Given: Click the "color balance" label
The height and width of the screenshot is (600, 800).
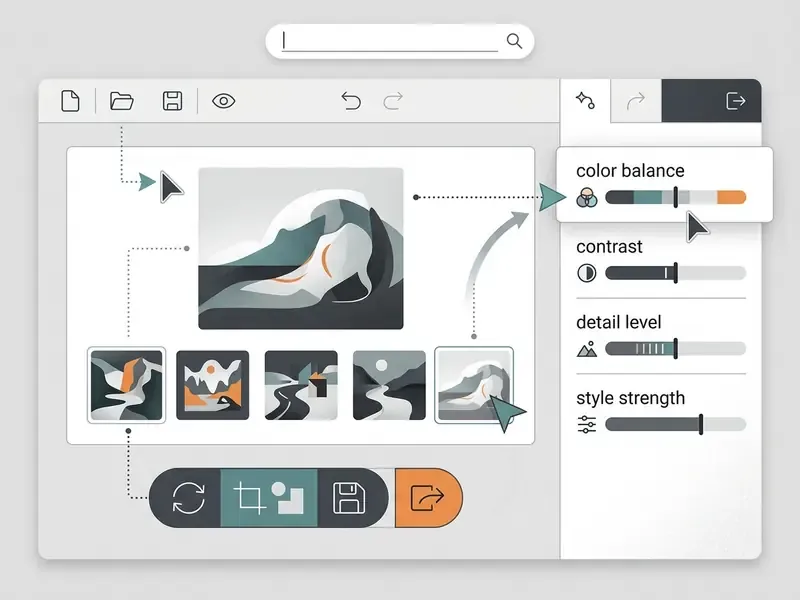Looking at the screenshot, I should pyautogui.click(x=630, y=170).
